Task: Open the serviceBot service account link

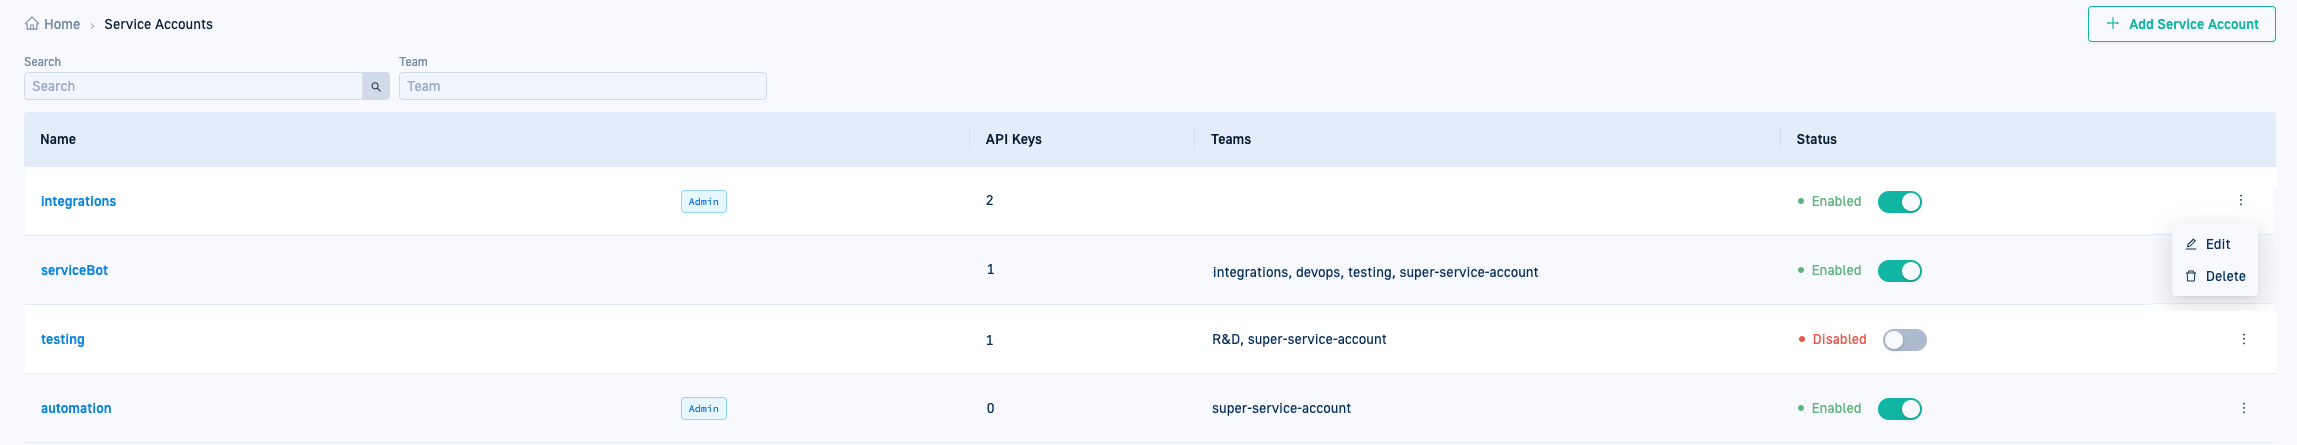Action: 74,271
